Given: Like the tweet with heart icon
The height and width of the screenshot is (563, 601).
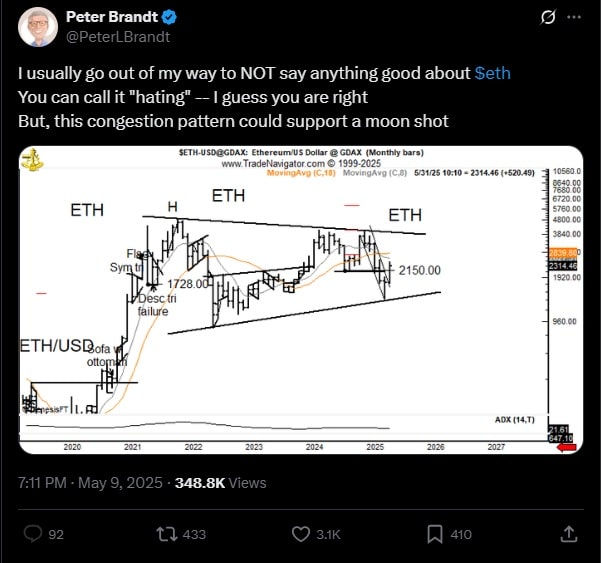Looking at the screenshot, I should [x=301, y=534].
